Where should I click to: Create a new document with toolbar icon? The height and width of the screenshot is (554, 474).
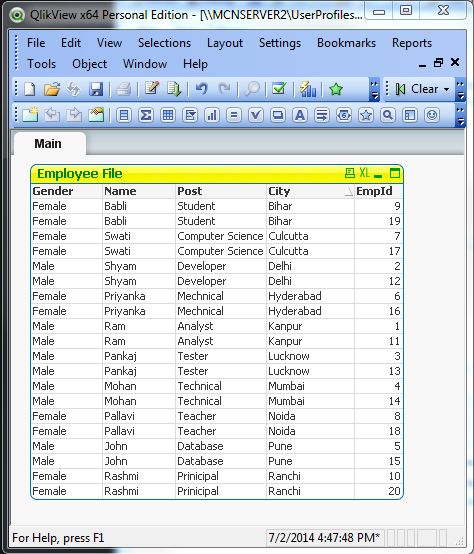tap(30, 89)
